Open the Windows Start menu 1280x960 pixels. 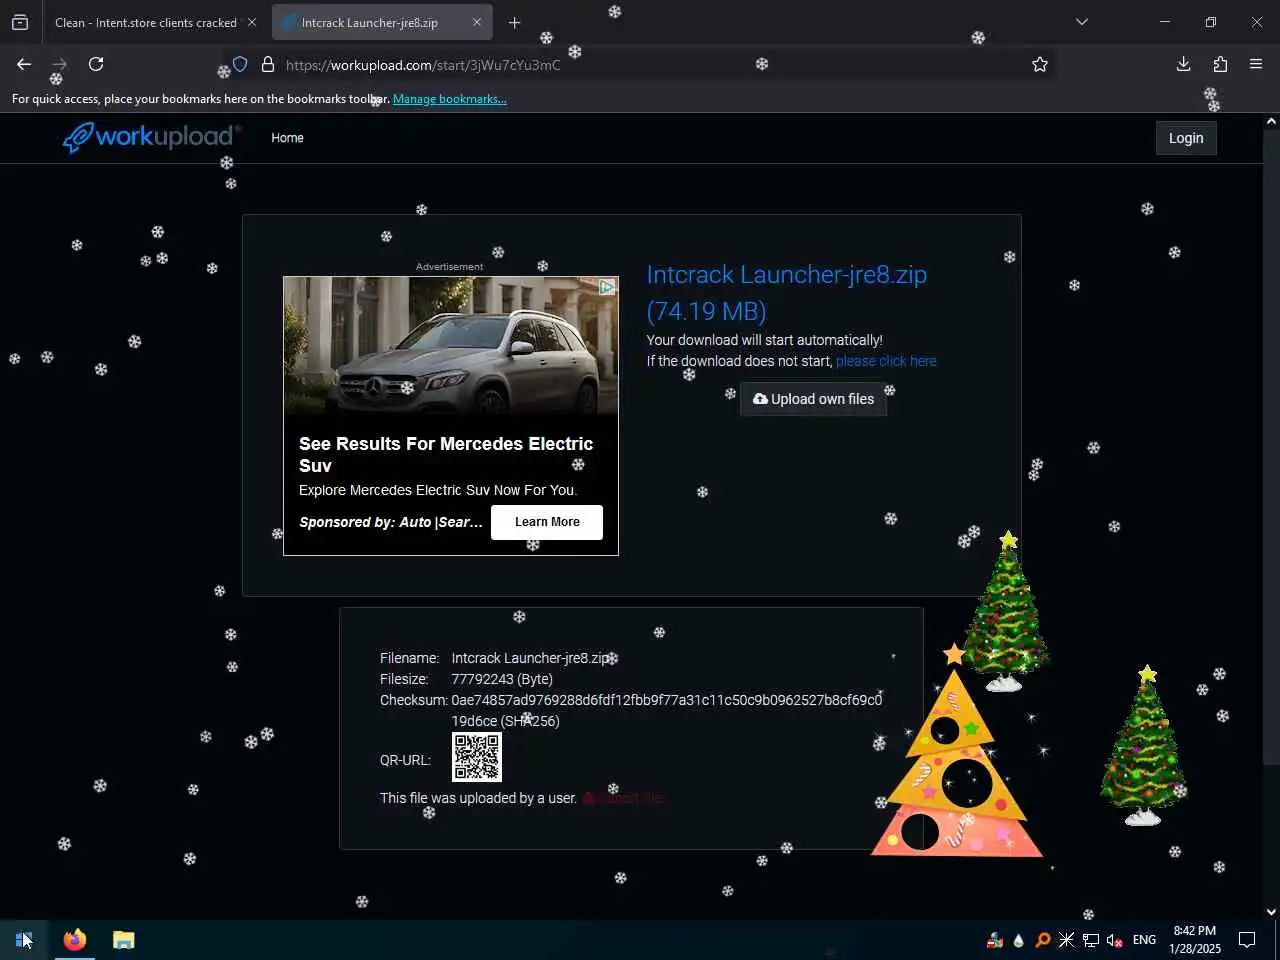pyautogui.click(x=24, y=940)
